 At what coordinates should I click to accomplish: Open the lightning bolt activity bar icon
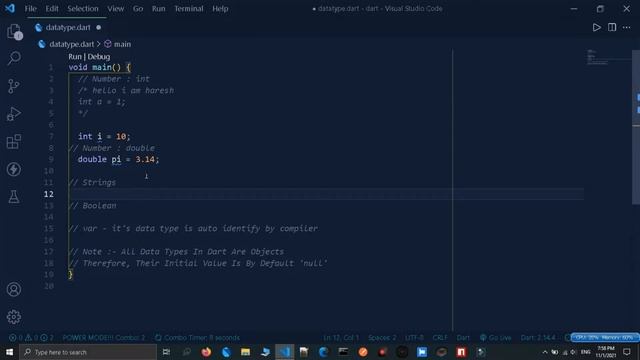click(14, 169)
